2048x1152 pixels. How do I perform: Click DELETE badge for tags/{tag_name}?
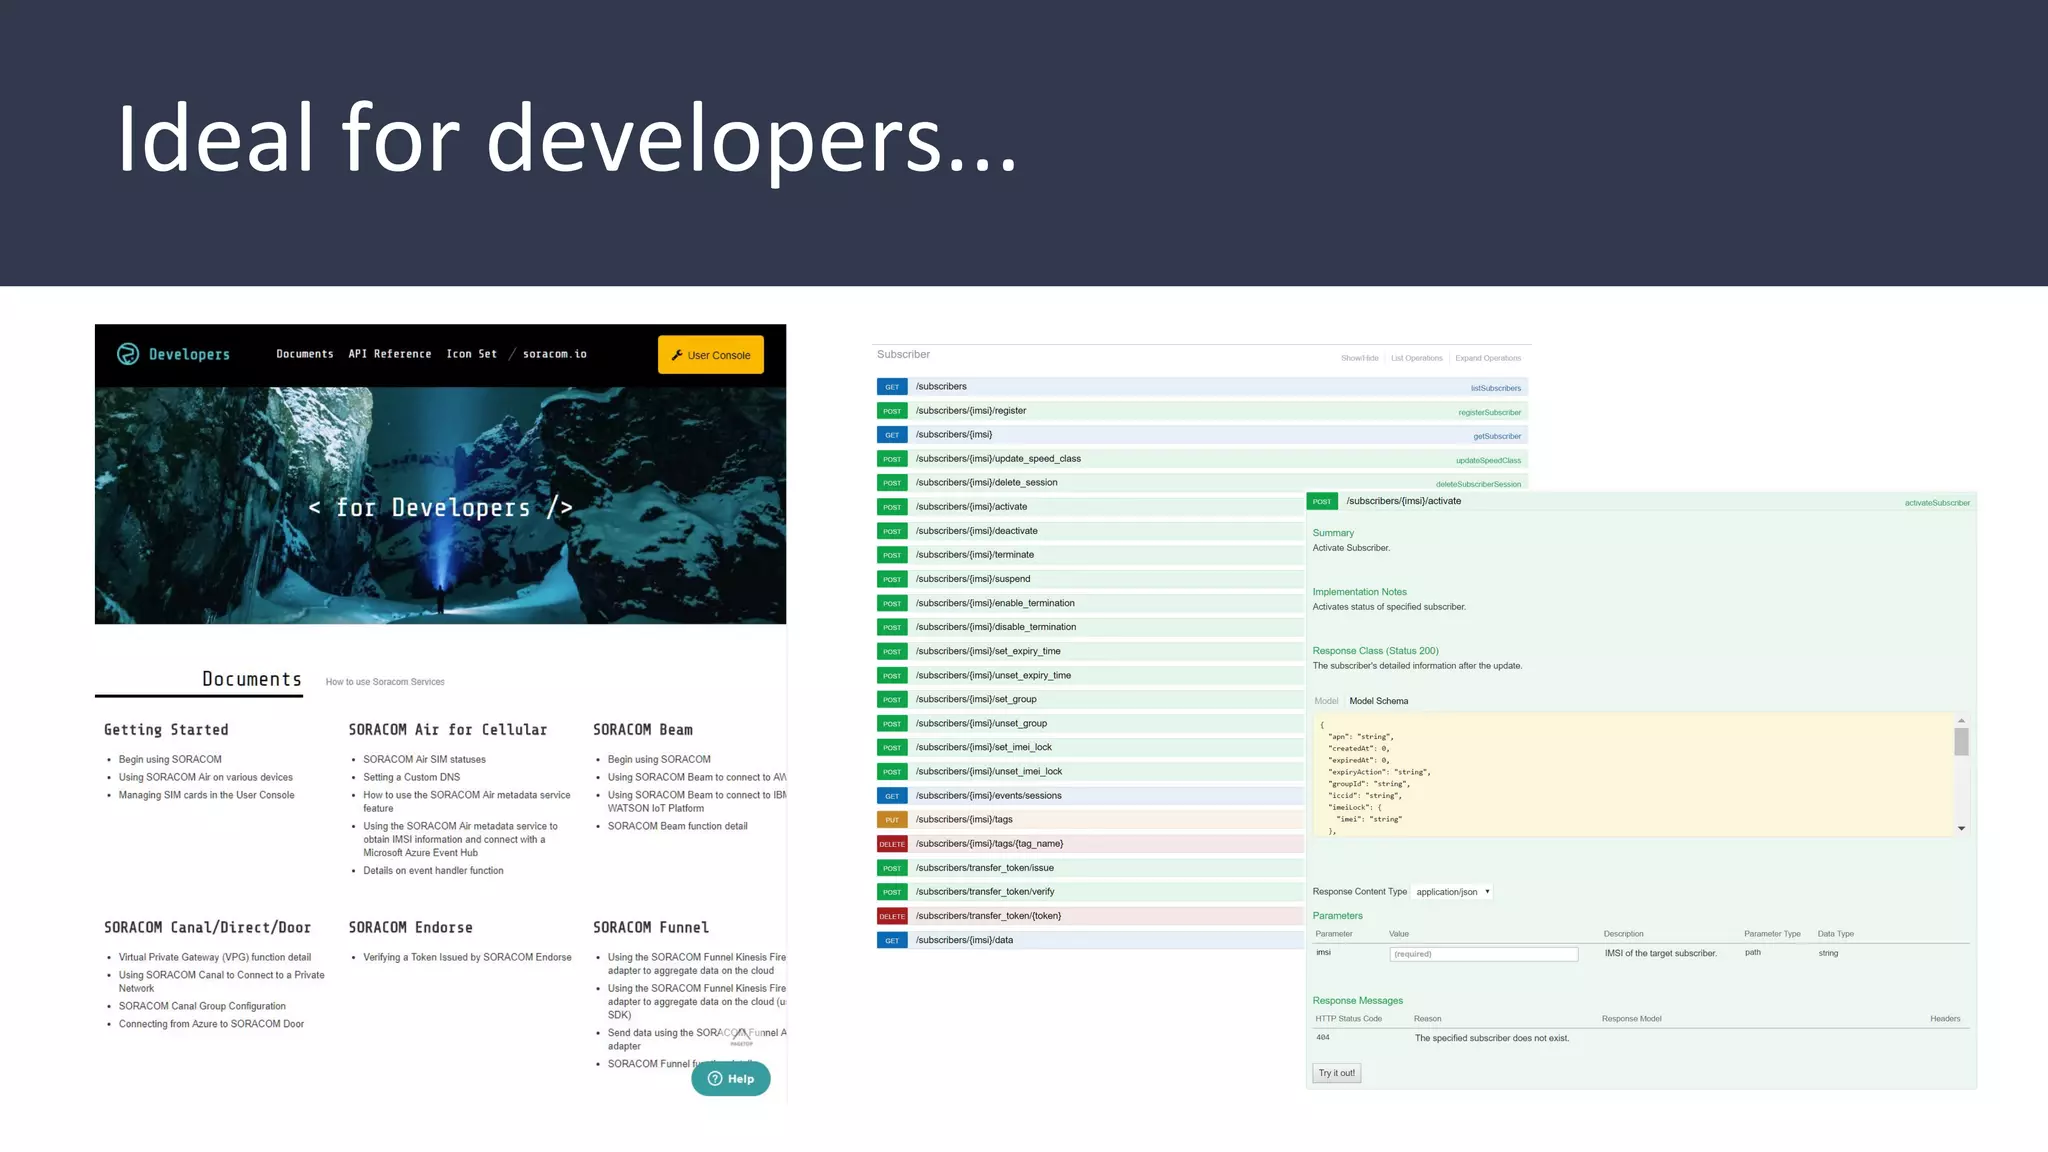[x=892, y=844]
